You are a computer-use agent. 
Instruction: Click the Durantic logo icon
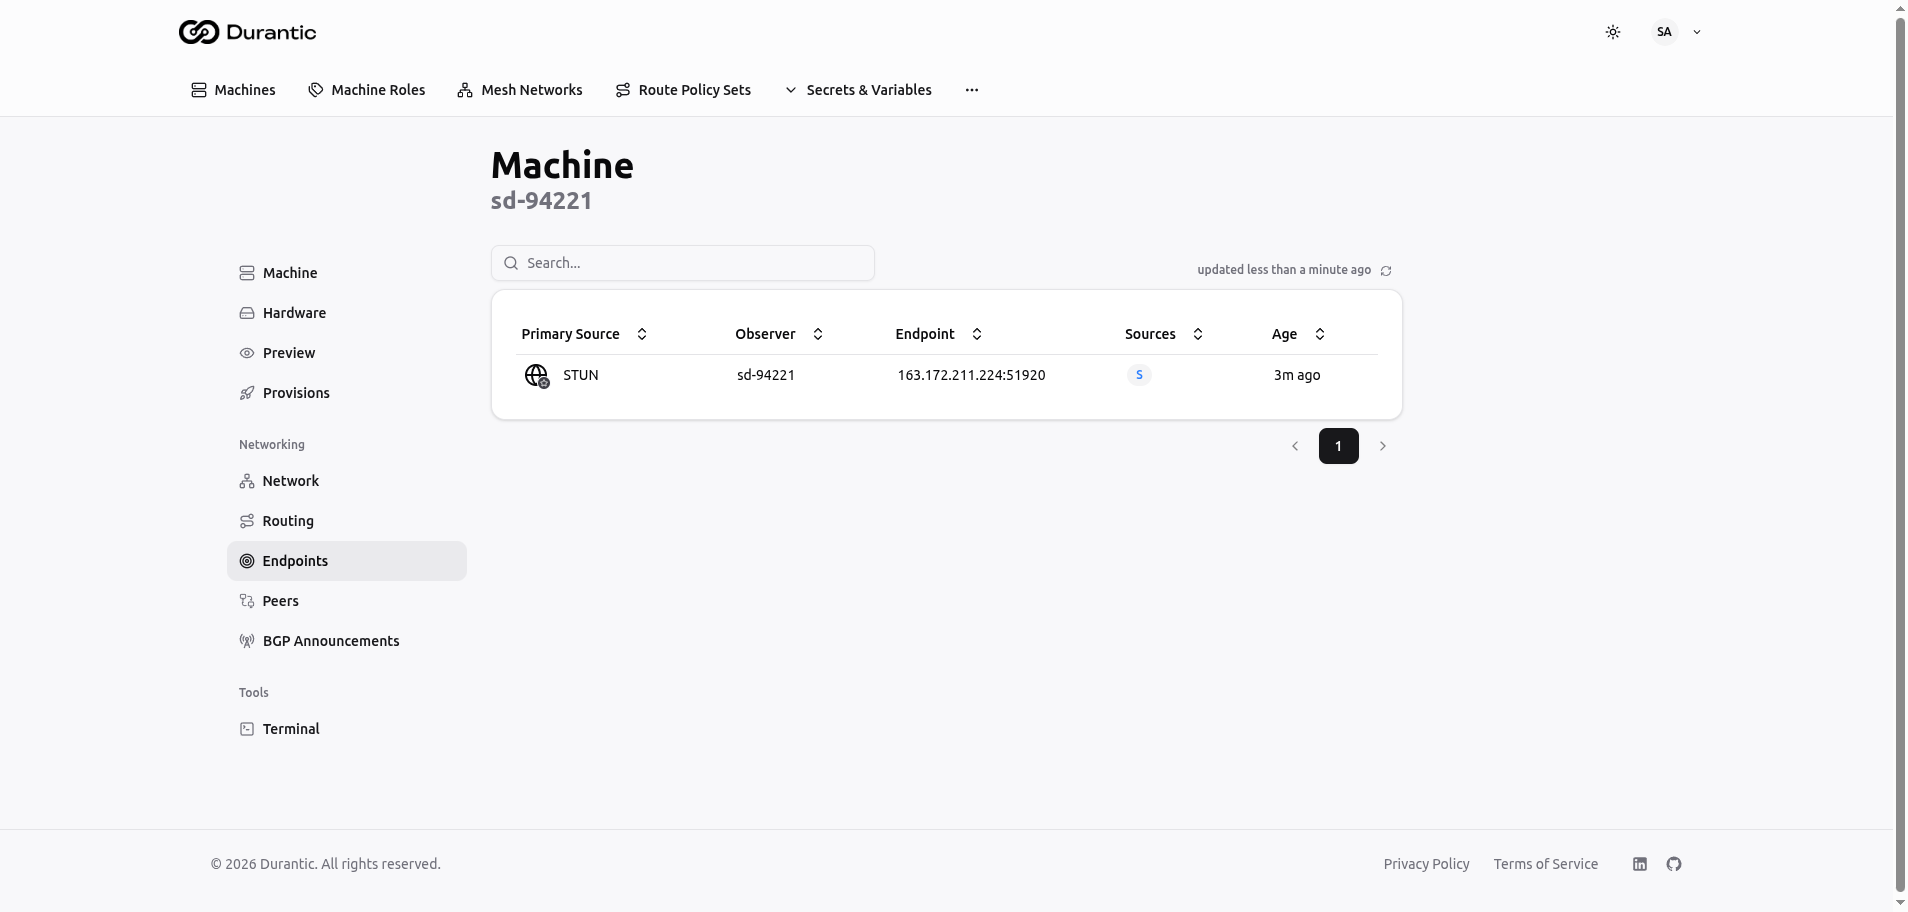198,32
